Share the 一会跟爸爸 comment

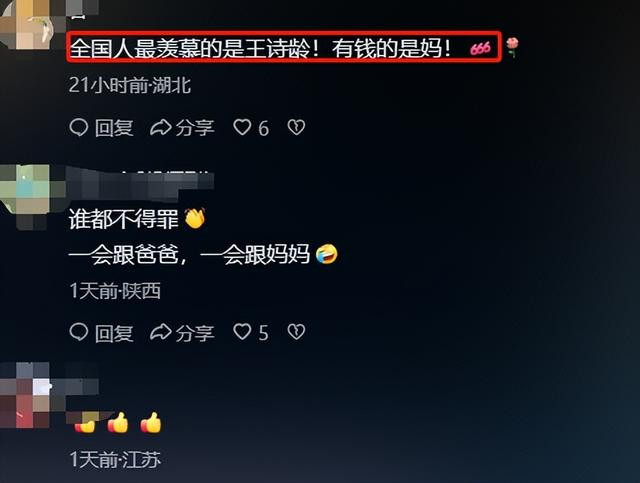coord(182,332)
